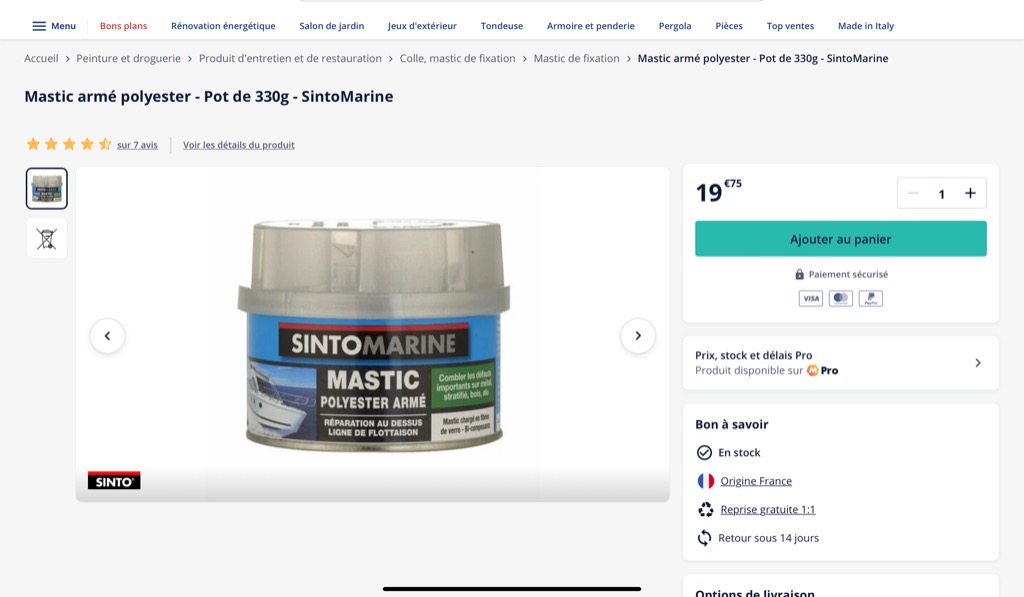Open the 'sur 7 avis' reviews link

(137, 145)
